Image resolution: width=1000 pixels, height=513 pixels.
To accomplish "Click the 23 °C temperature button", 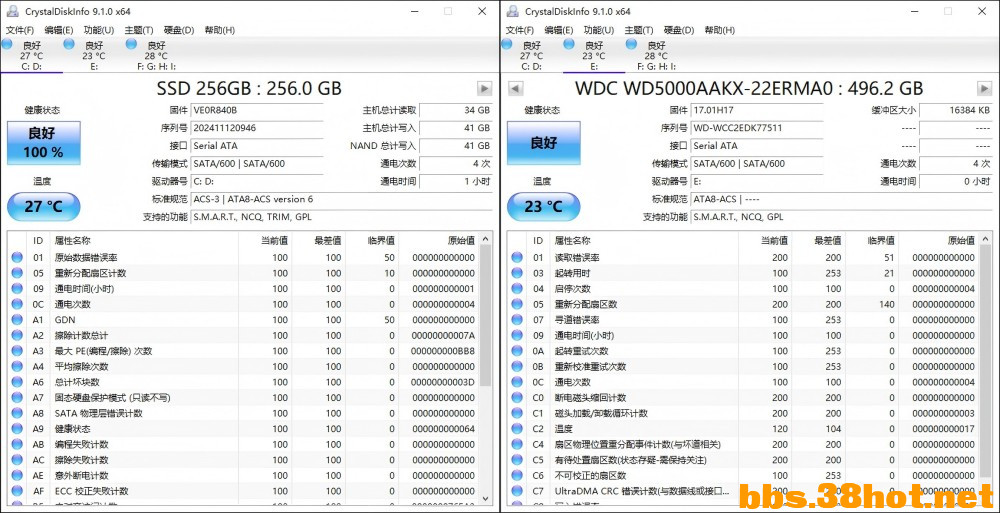I will pyautogui.click(x=543, y=207).
